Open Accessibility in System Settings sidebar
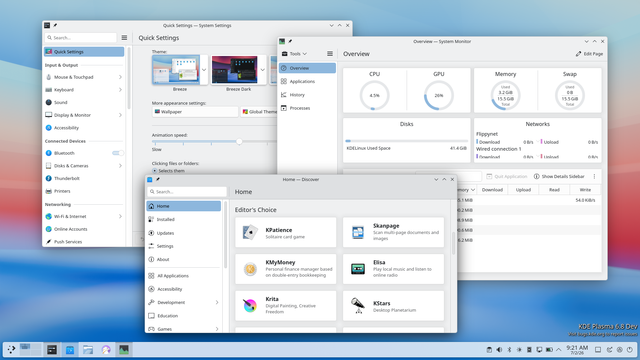The image size is (640, 360). 84,128
